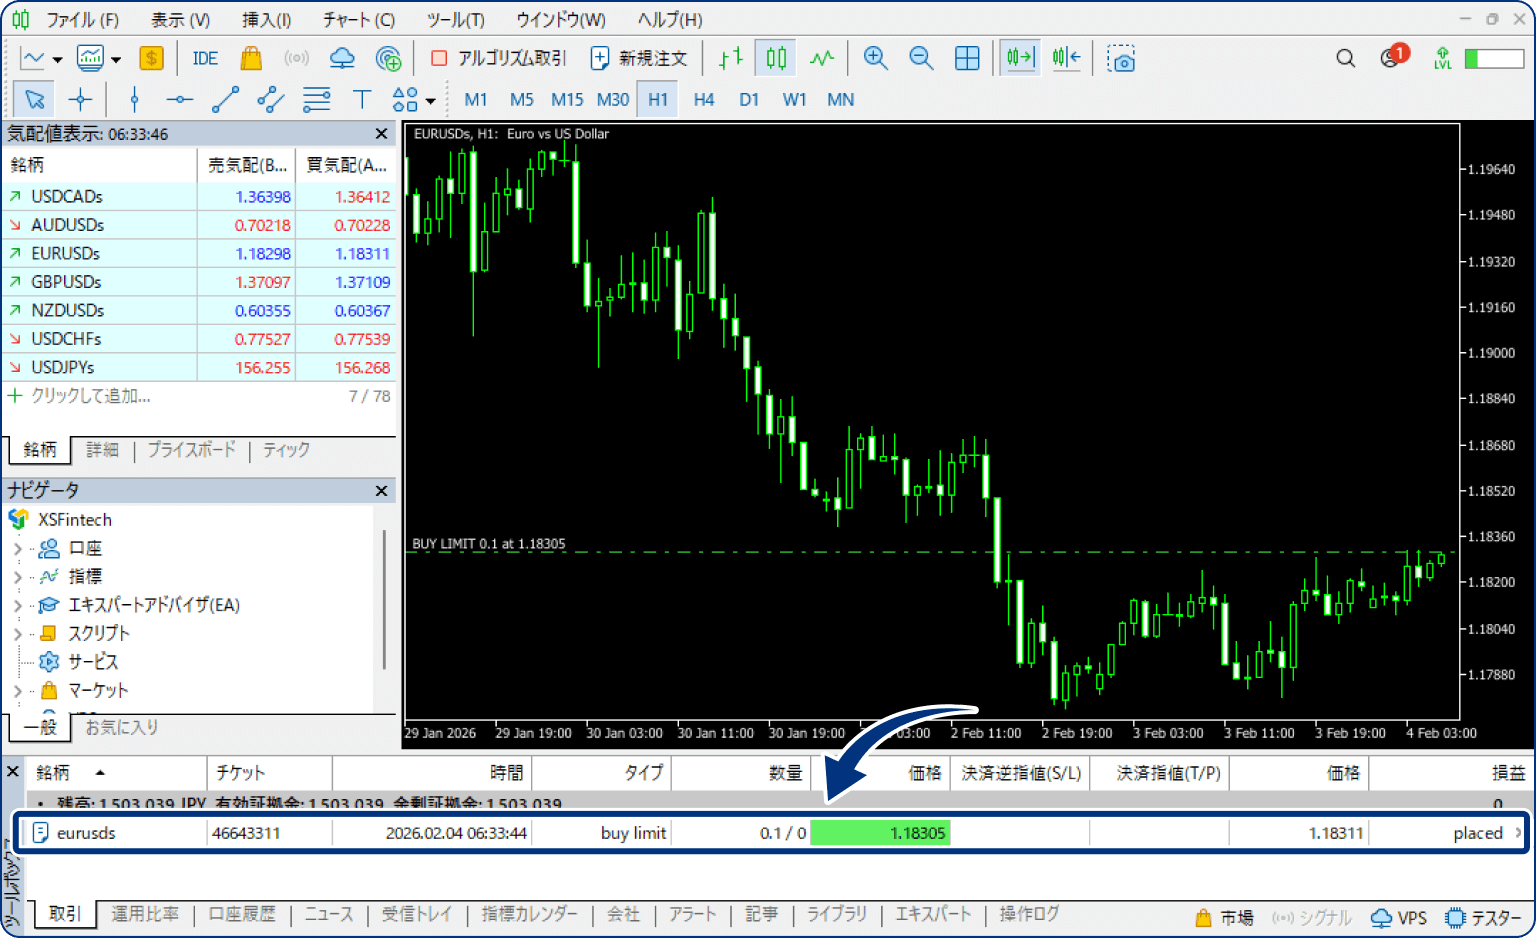1536x938 pixels.
Task: Click the zoom out magnifier icon
Action: pos(921,59)
